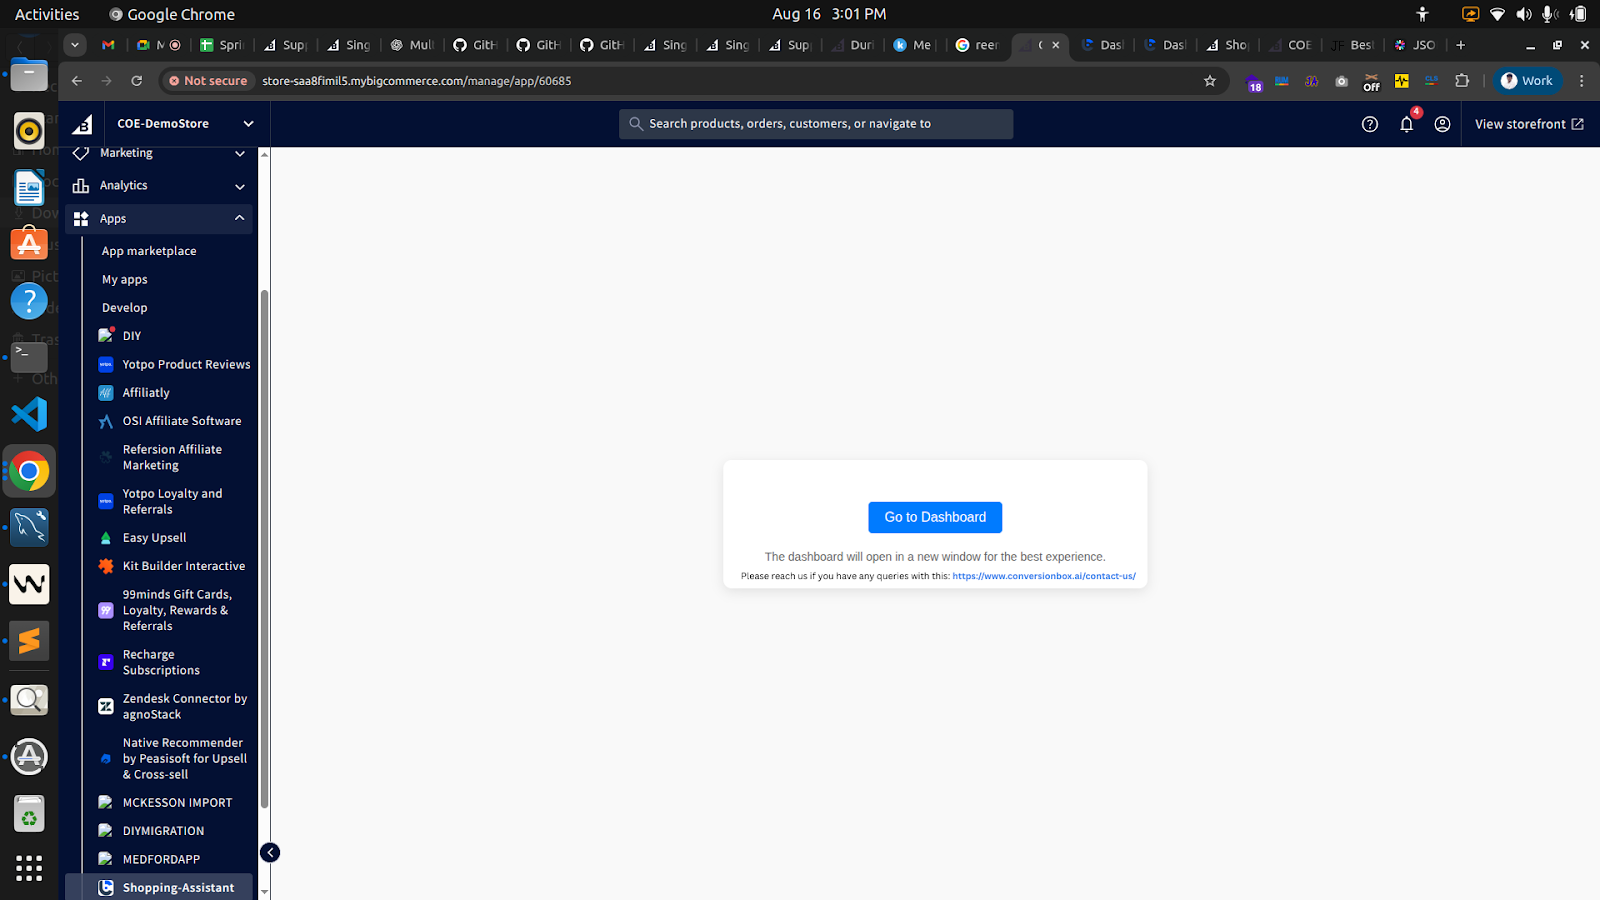Open Recharge Subscriptions app icon
Screen dimensions: 1600x900
pos(106,662)
